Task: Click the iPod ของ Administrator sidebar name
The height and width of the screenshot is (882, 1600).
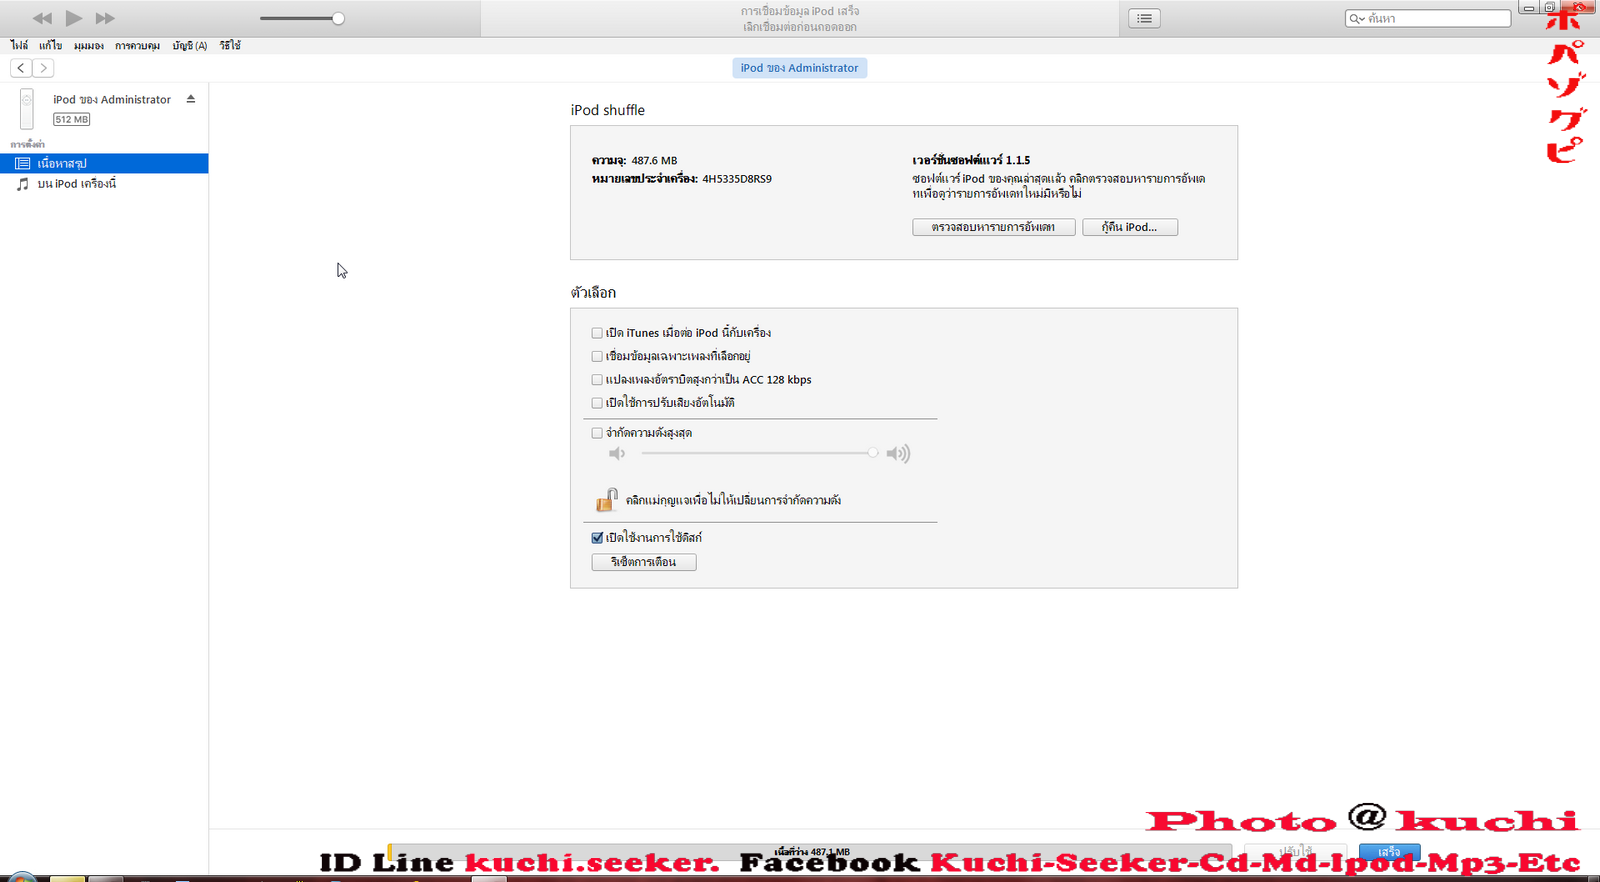Action: (112, 99)
